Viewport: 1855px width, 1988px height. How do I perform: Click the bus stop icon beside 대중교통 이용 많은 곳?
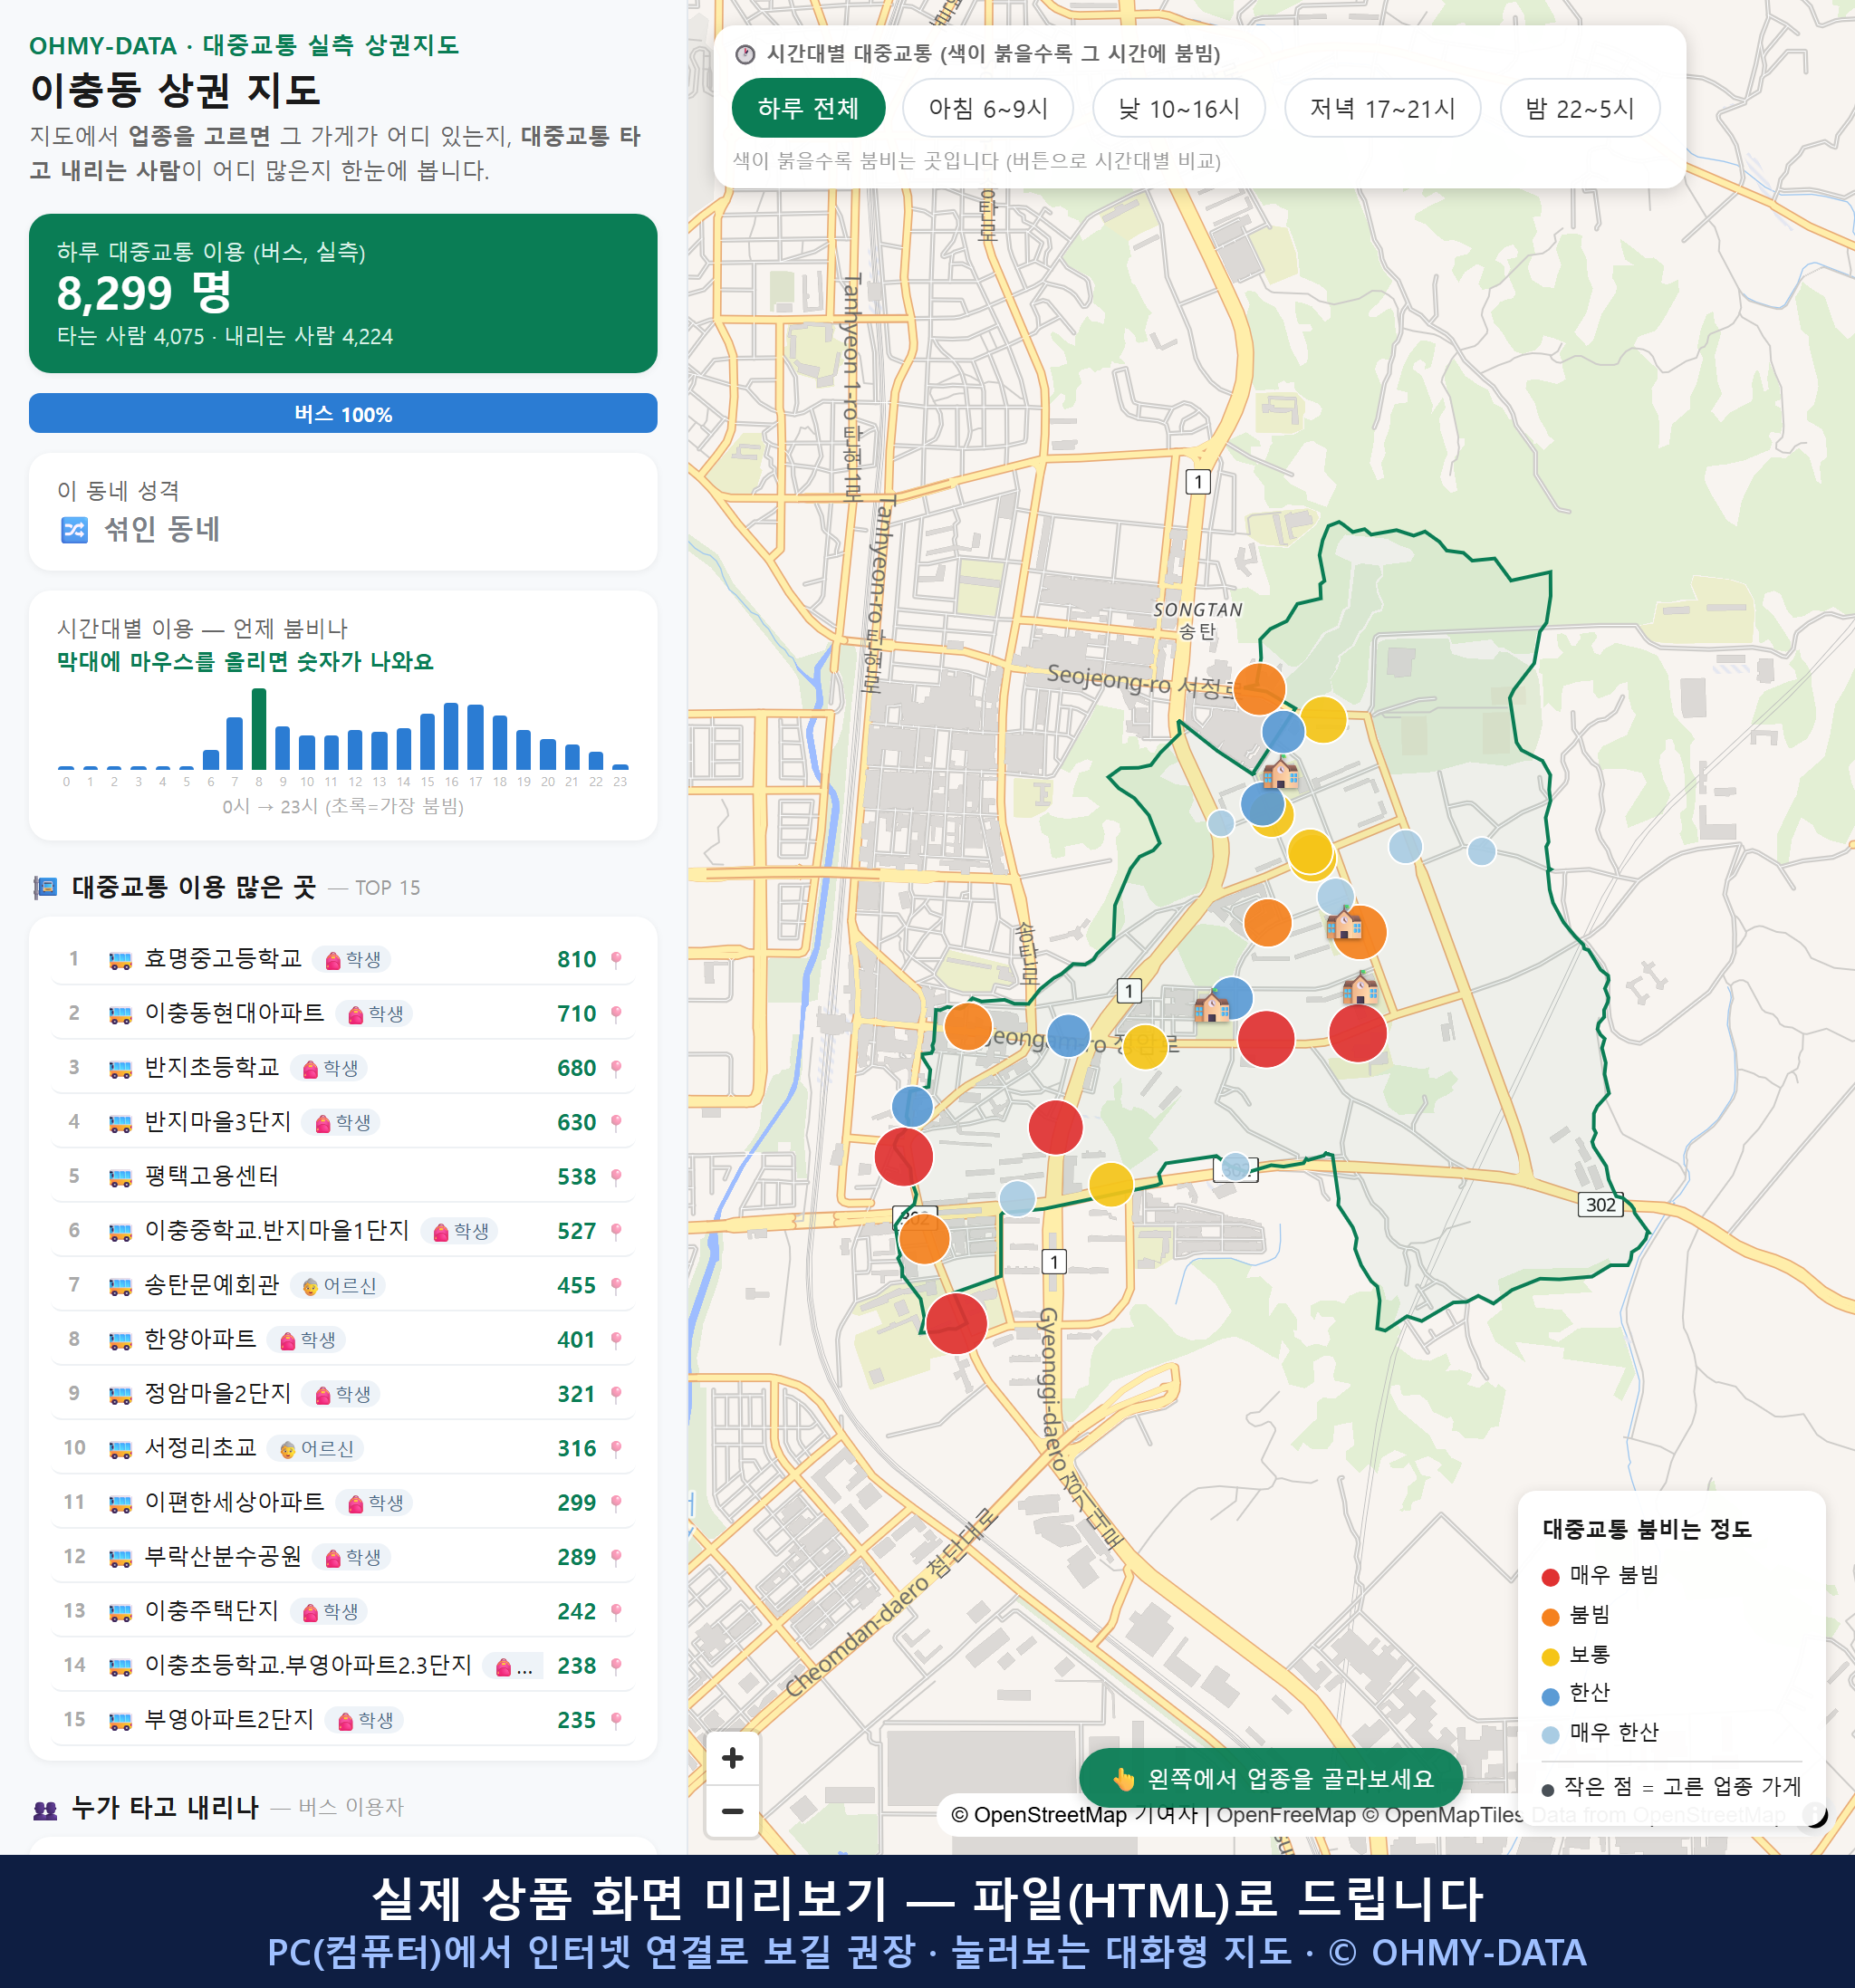point(45,887)
